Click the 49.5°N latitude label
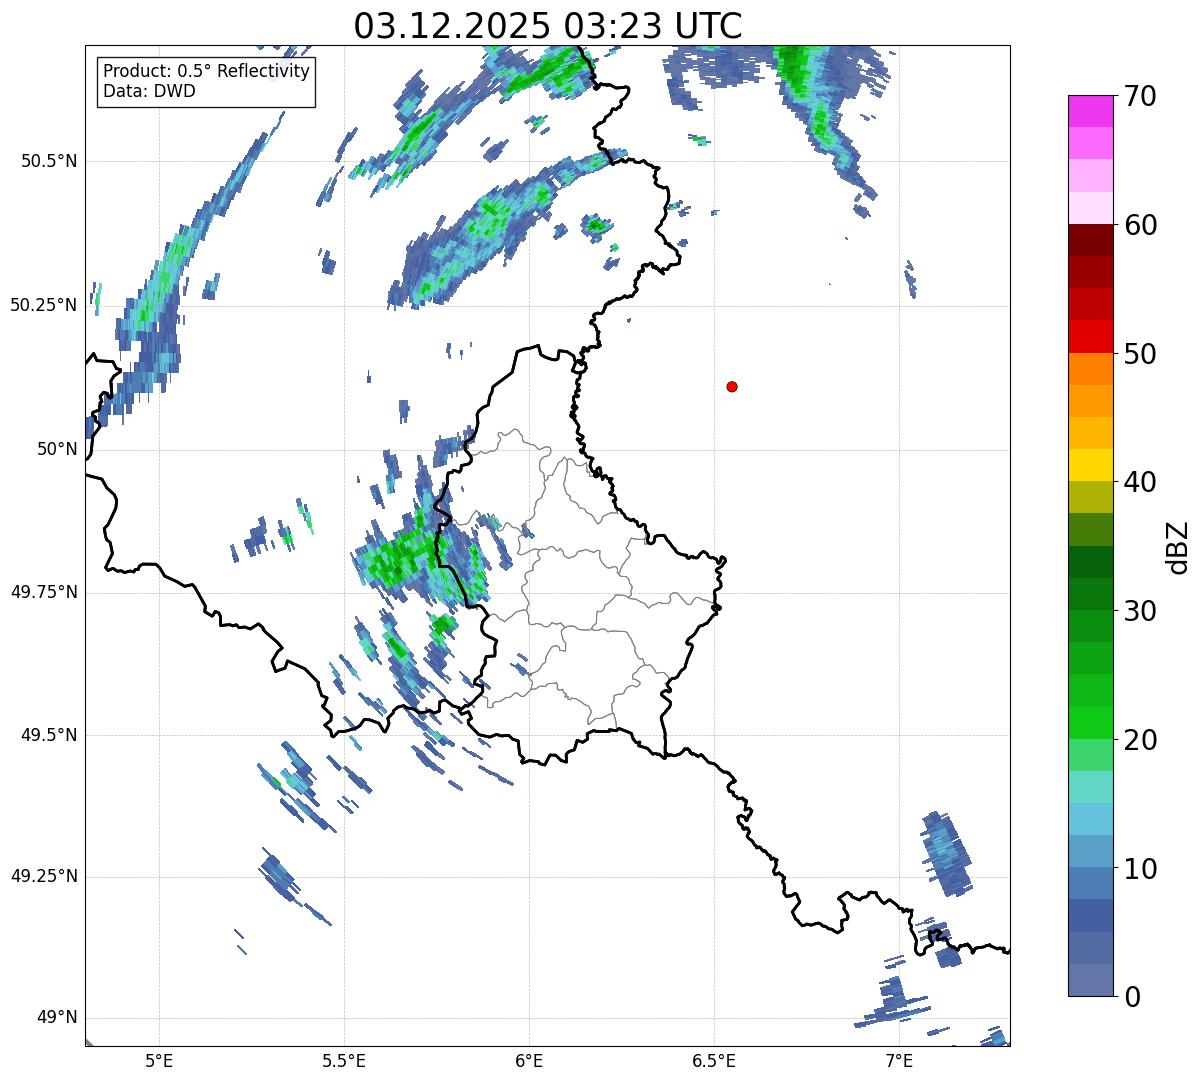Image resolution: width=1202 pixels, height=1081 pixels. [x=48, y=735]
